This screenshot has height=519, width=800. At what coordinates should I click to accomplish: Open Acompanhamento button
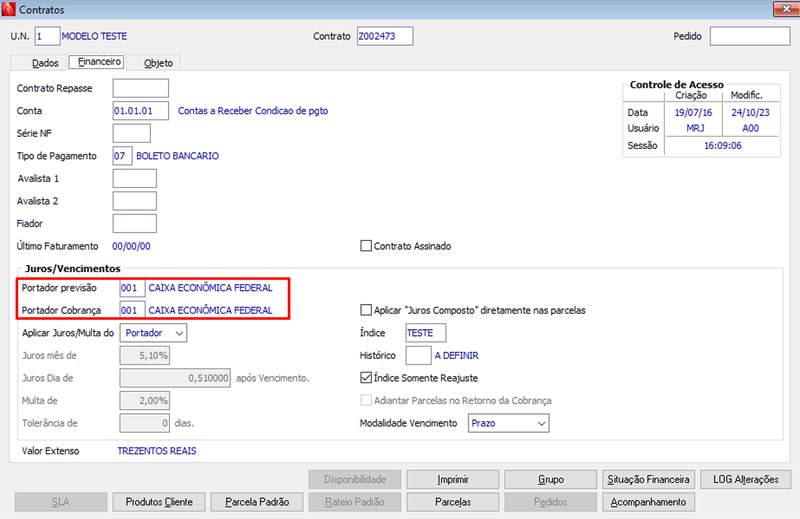click(648, 502)
